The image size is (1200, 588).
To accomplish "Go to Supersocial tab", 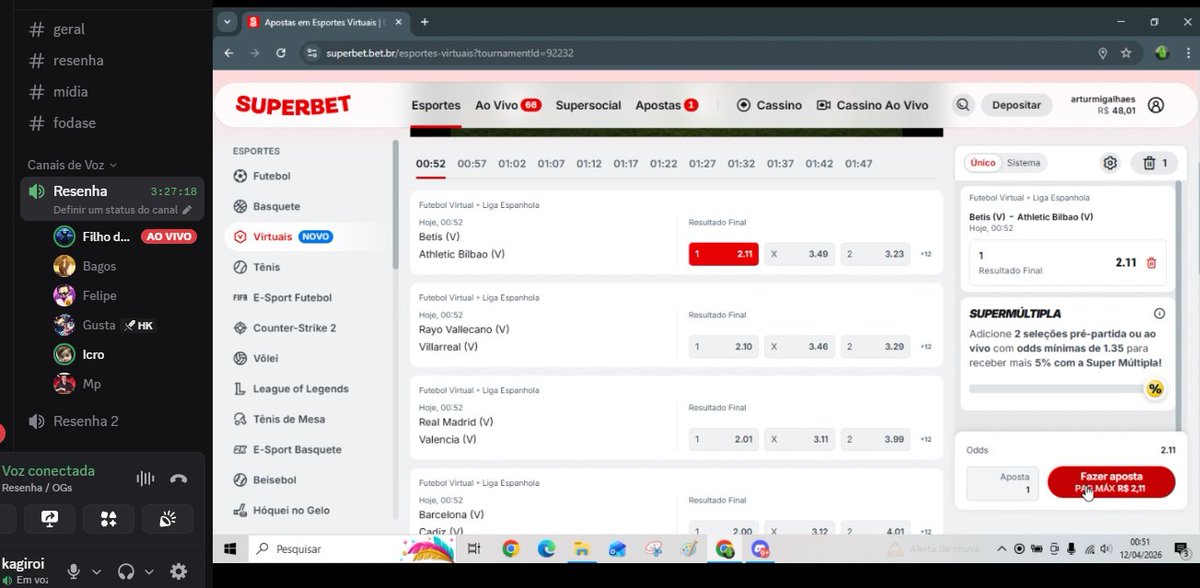I will [588, 105].
